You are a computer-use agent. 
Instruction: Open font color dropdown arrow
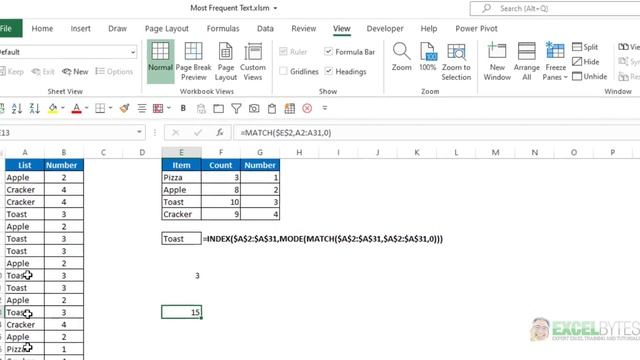pos(87,108)
